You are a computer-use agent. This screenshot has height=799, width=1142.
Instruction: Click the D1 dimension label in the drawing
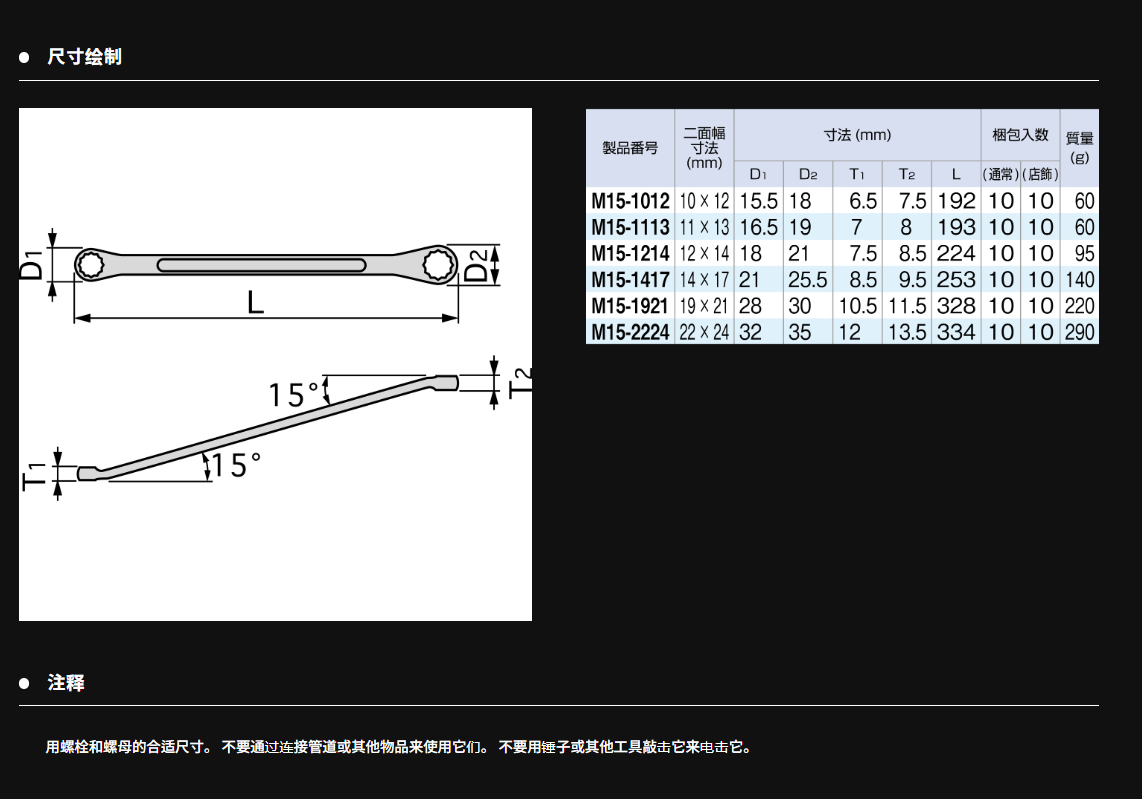(34, 266)
